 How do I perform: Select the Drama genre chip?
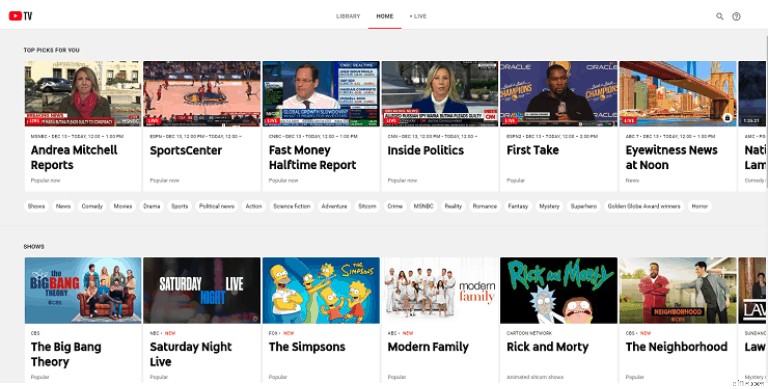[x=151, y=206]
